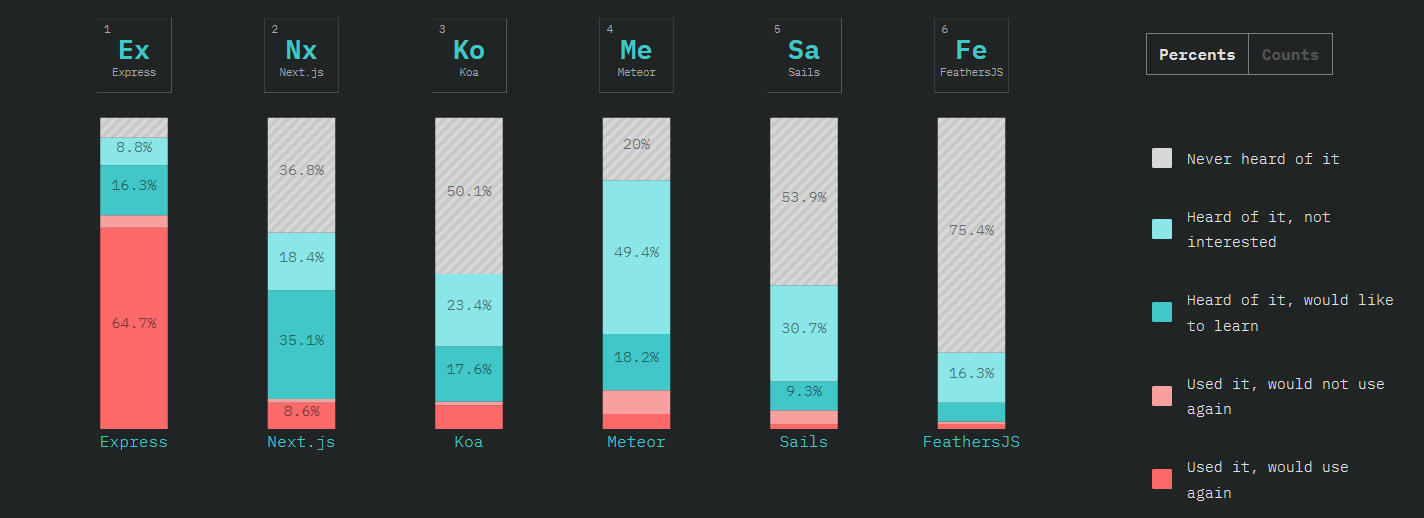
Task: Click 'Used it, would not use again' legend swatch
Action: click(x=1162, y=396)
